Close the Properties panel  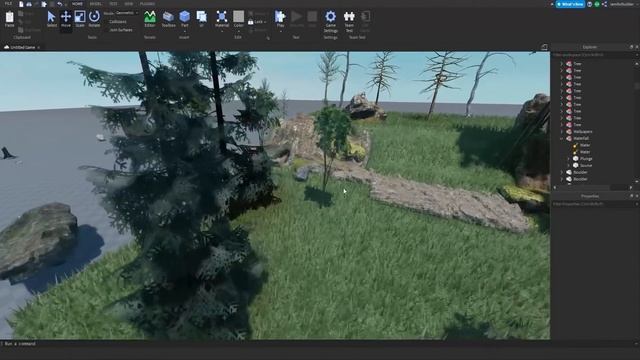coord(636,196)
